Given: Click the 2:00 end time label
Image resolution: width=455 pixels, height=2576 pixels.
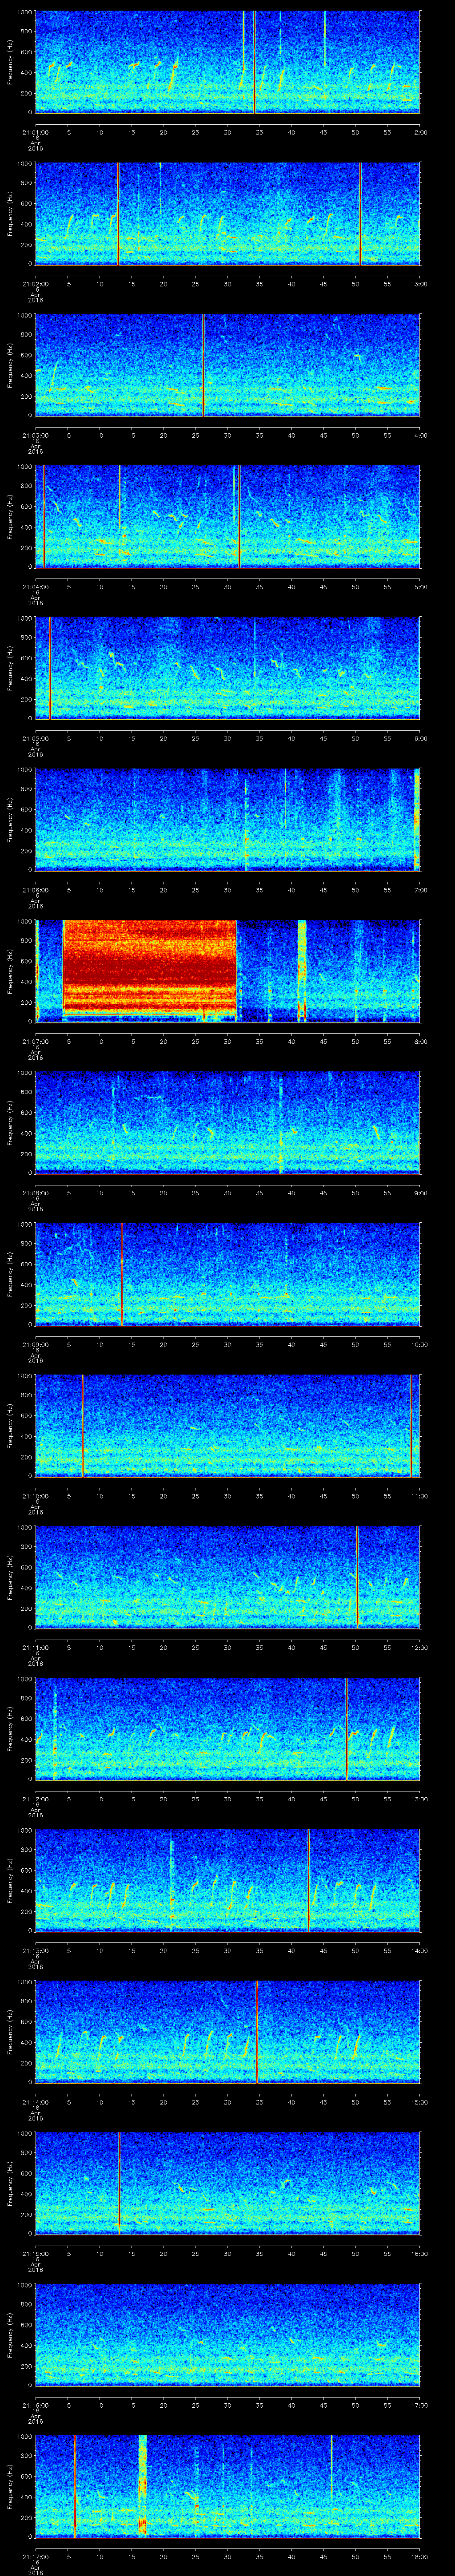Looking at the screenshot, I should tap(420, 132).
